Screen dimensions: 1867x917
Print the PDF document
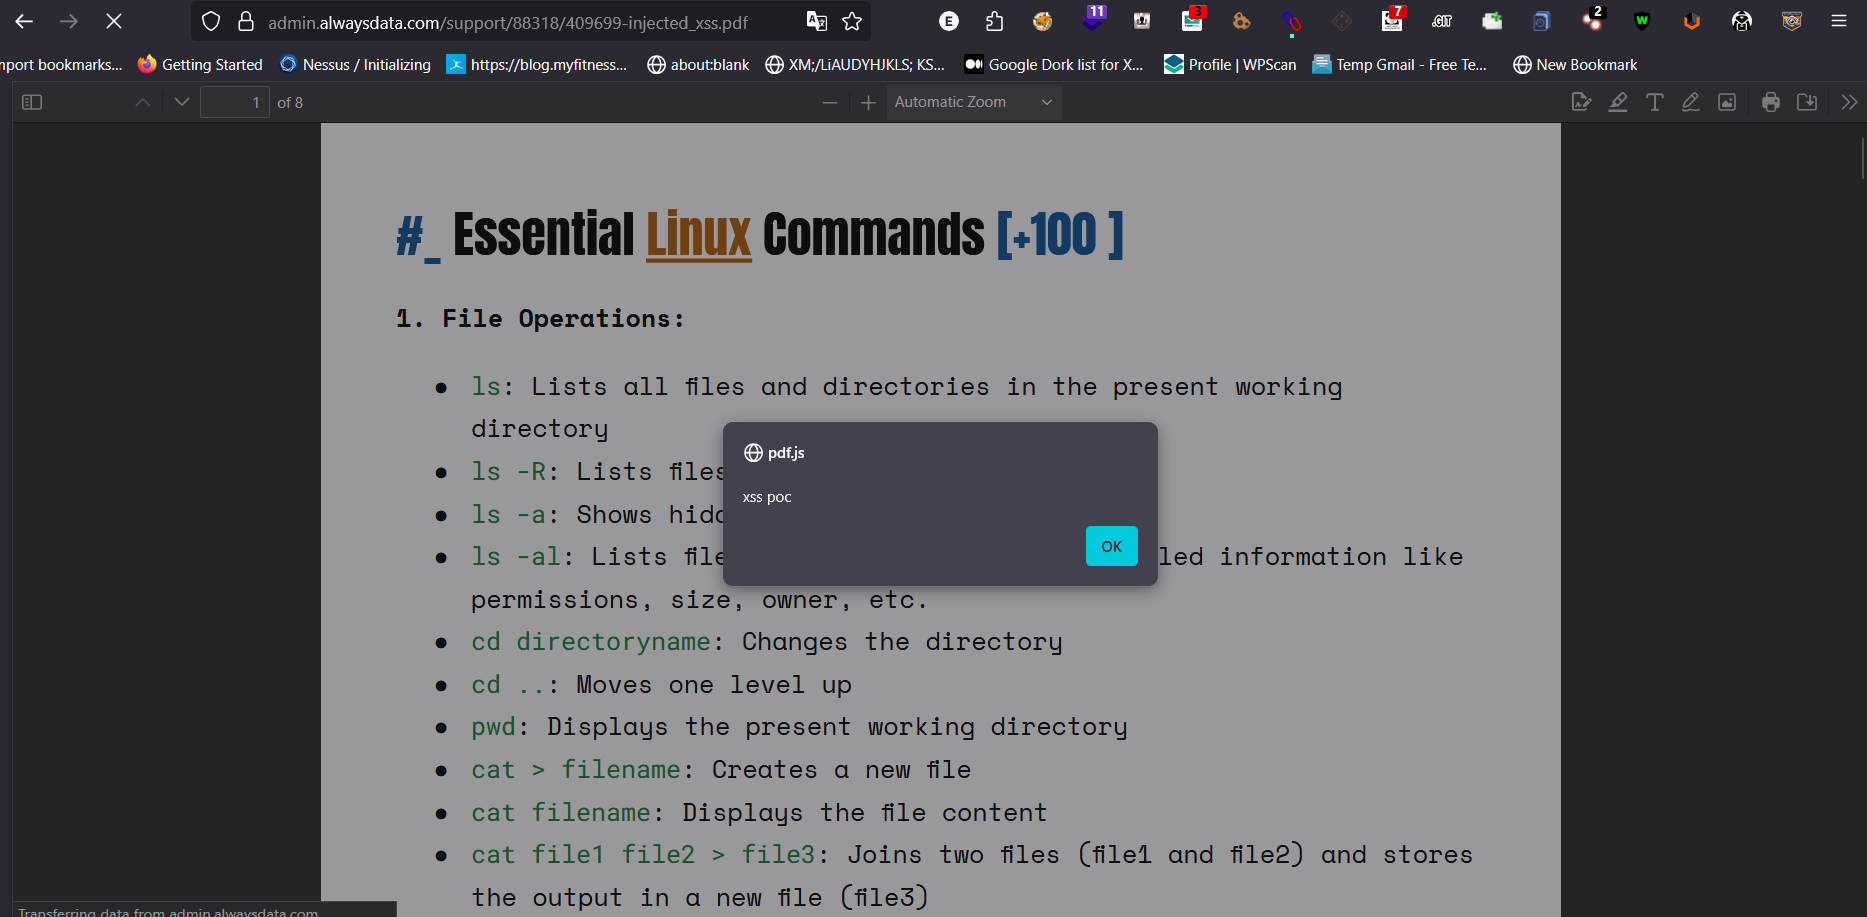(1770, 102)
